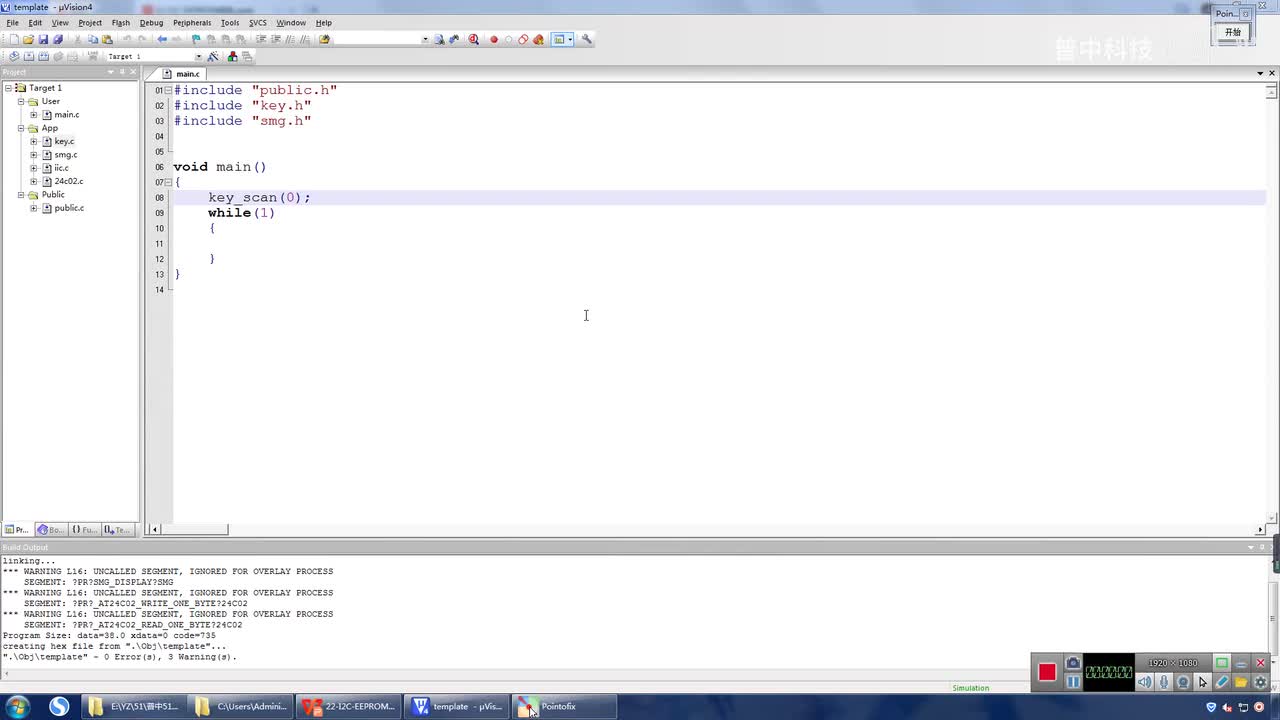Click the Build target toolbar icon

(29, 56)
